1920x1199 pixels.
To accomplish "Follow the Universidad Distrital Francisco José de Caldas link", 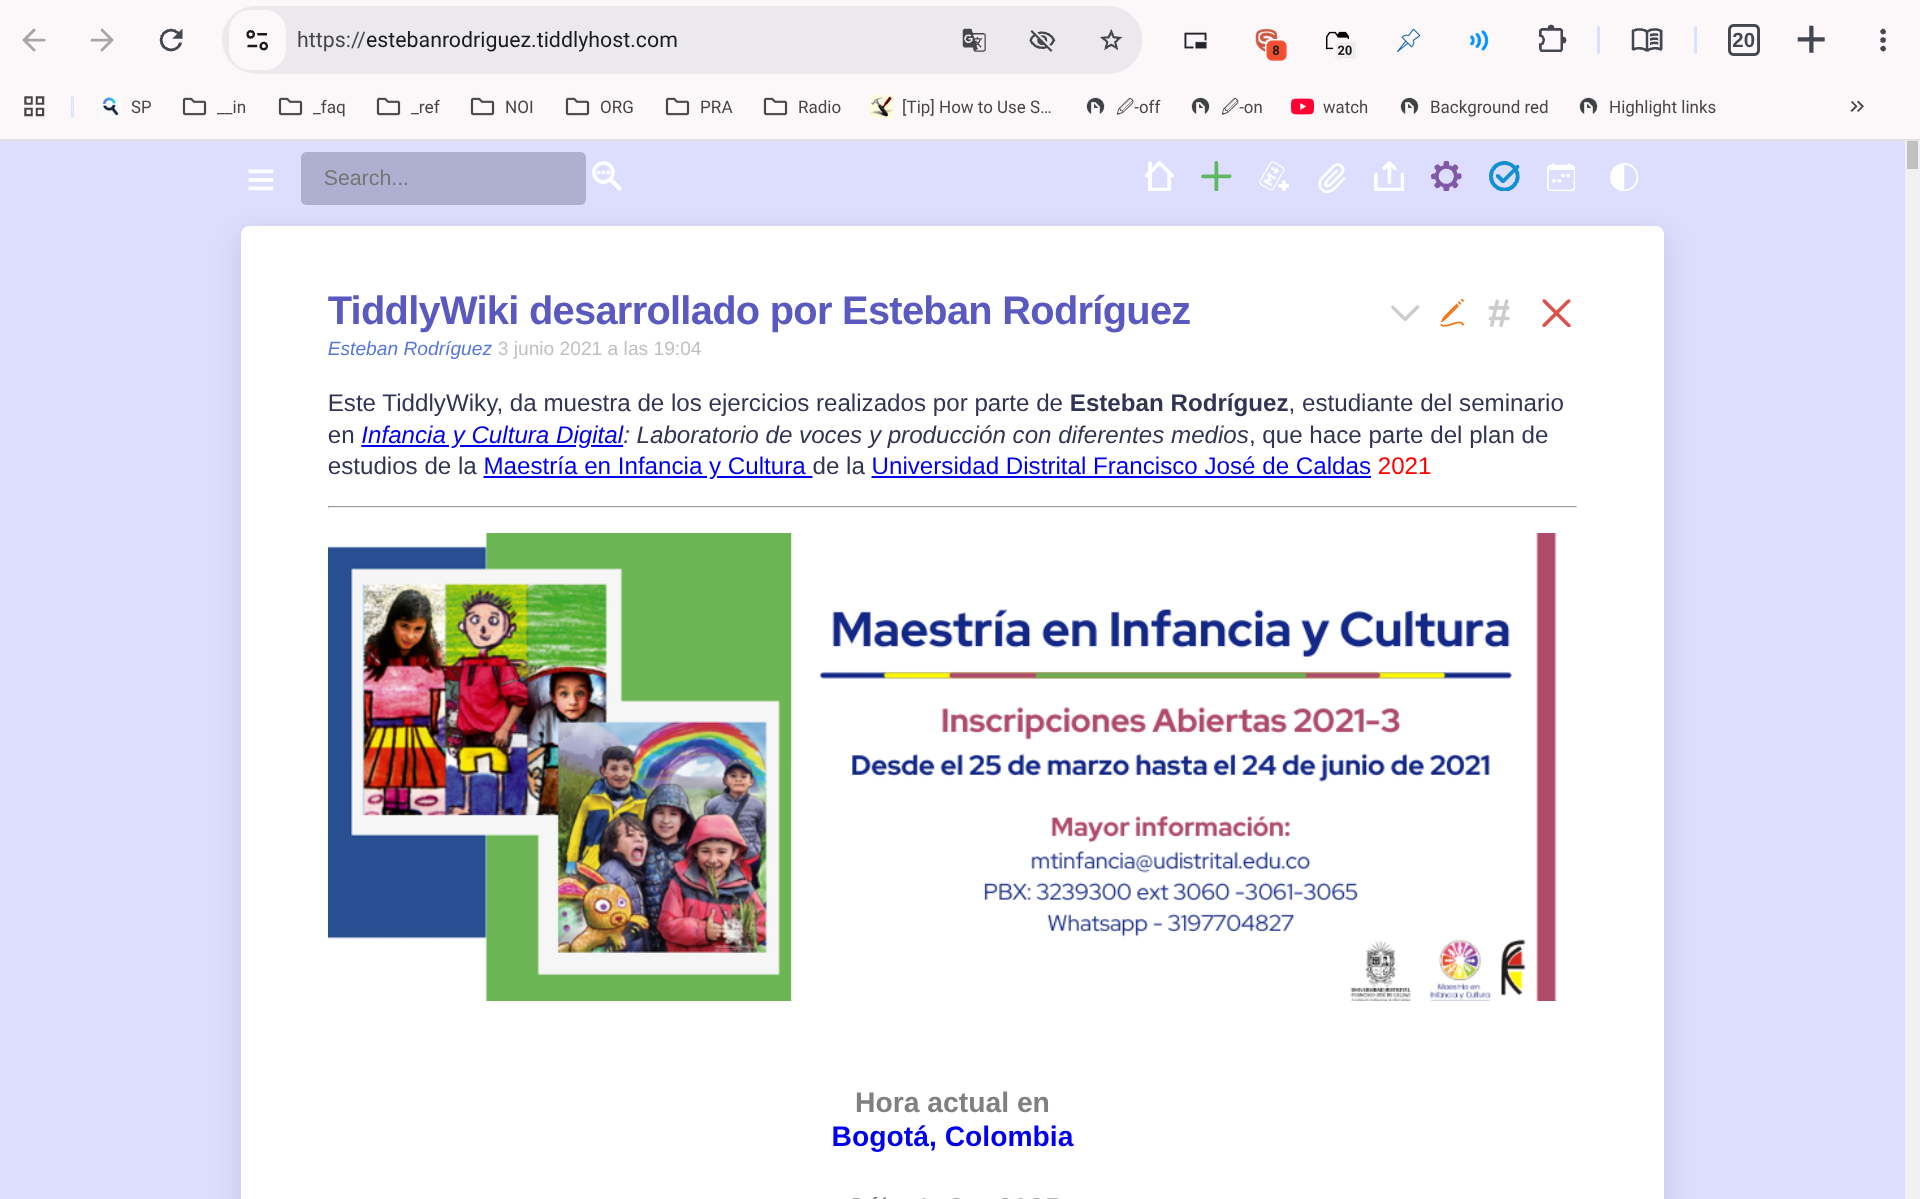I will pyautogui.click(x=1120, y=466).
